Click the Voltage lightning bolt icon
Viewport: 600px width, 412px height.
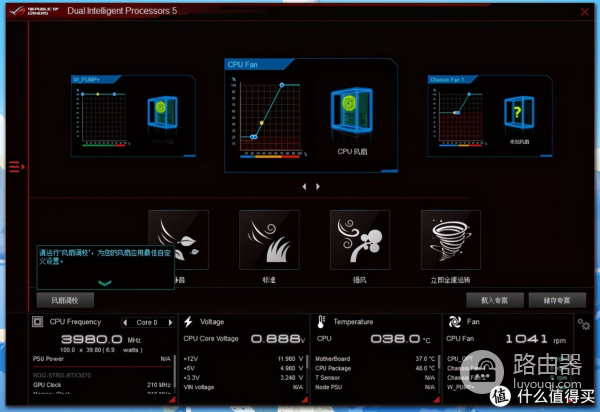(x=188, y=322)
